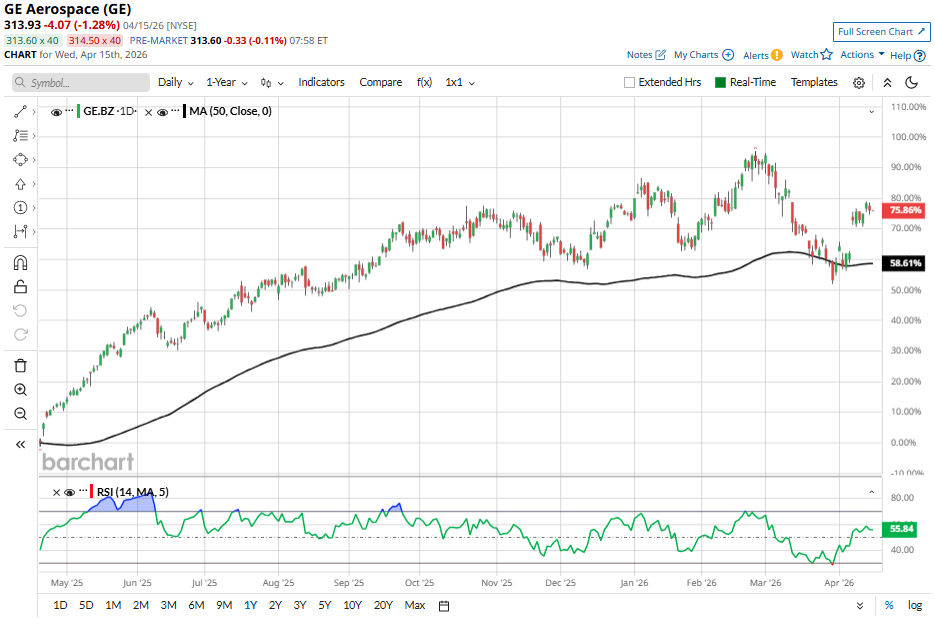The height and width of the screenshot is (624, 935).
Task: Select the trend line drawing tool
Action: [20, 112]
